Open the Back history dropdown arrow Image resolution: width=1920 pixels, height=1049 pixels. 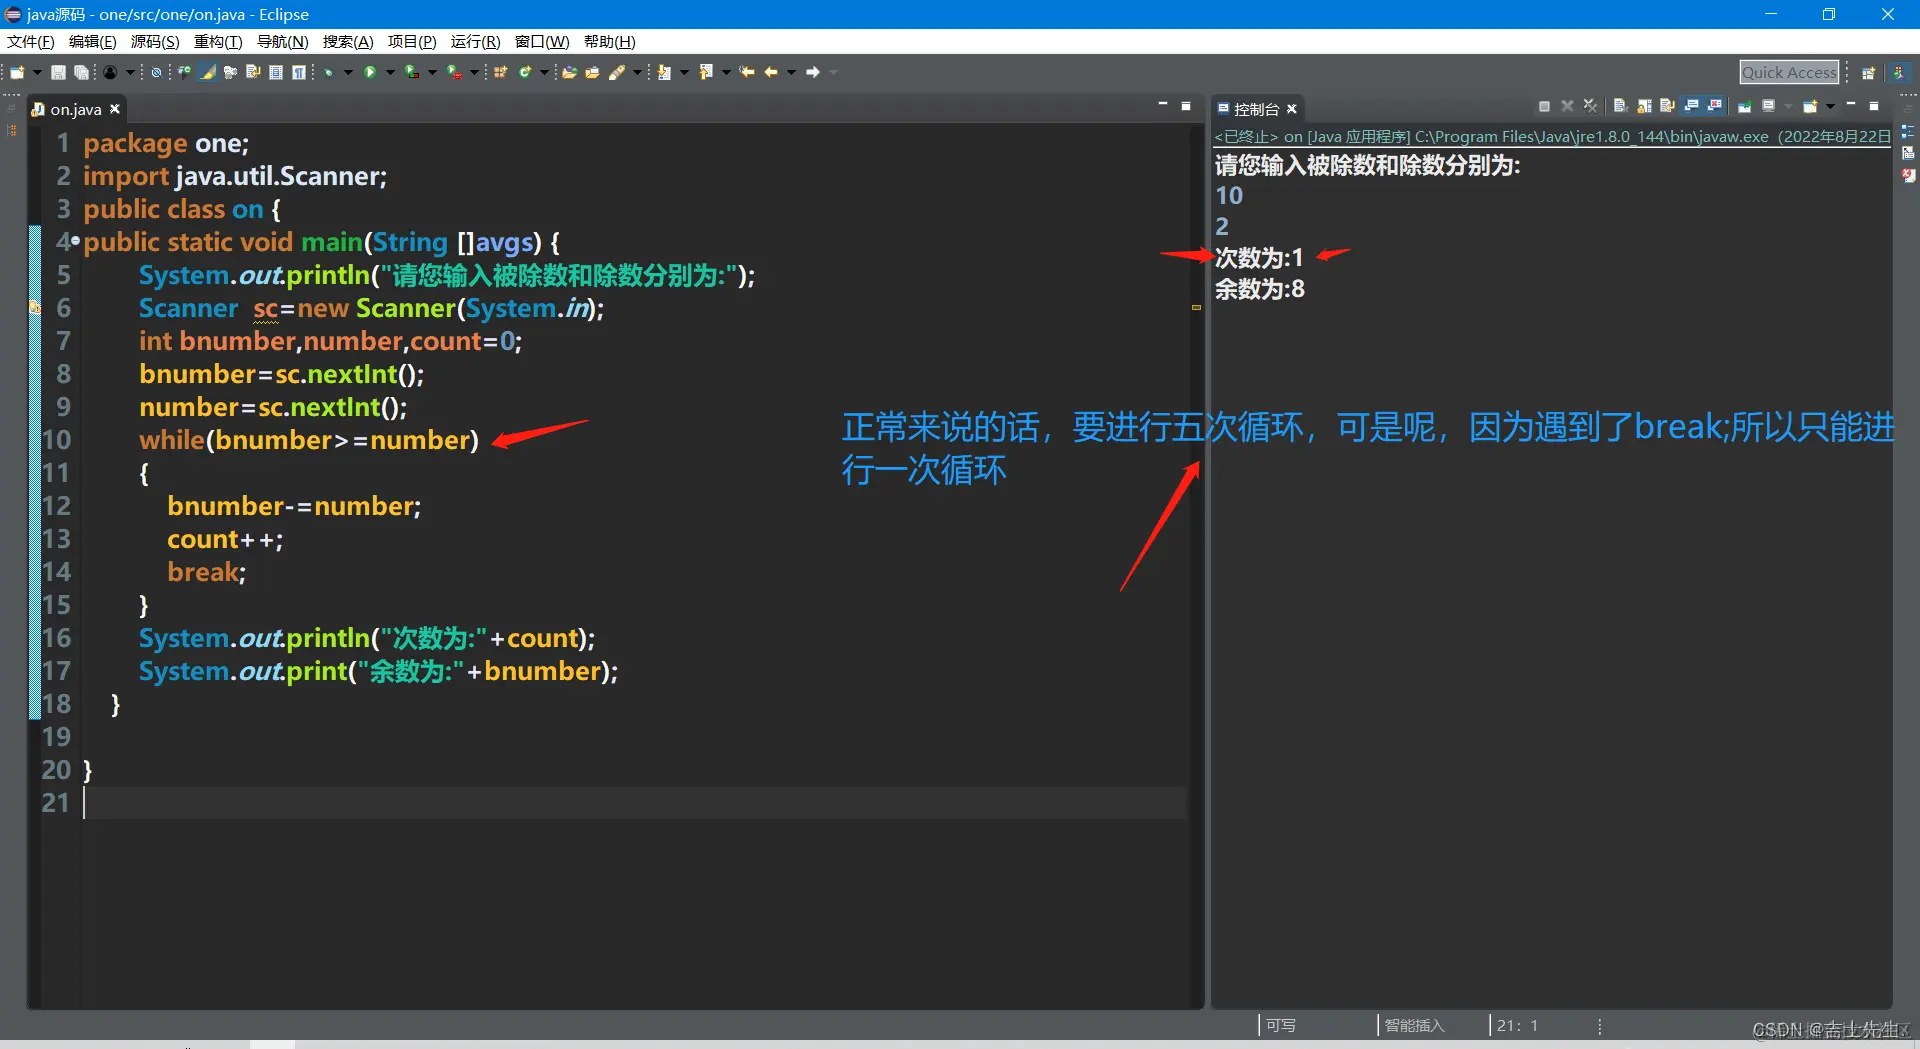tap(791, 72)
